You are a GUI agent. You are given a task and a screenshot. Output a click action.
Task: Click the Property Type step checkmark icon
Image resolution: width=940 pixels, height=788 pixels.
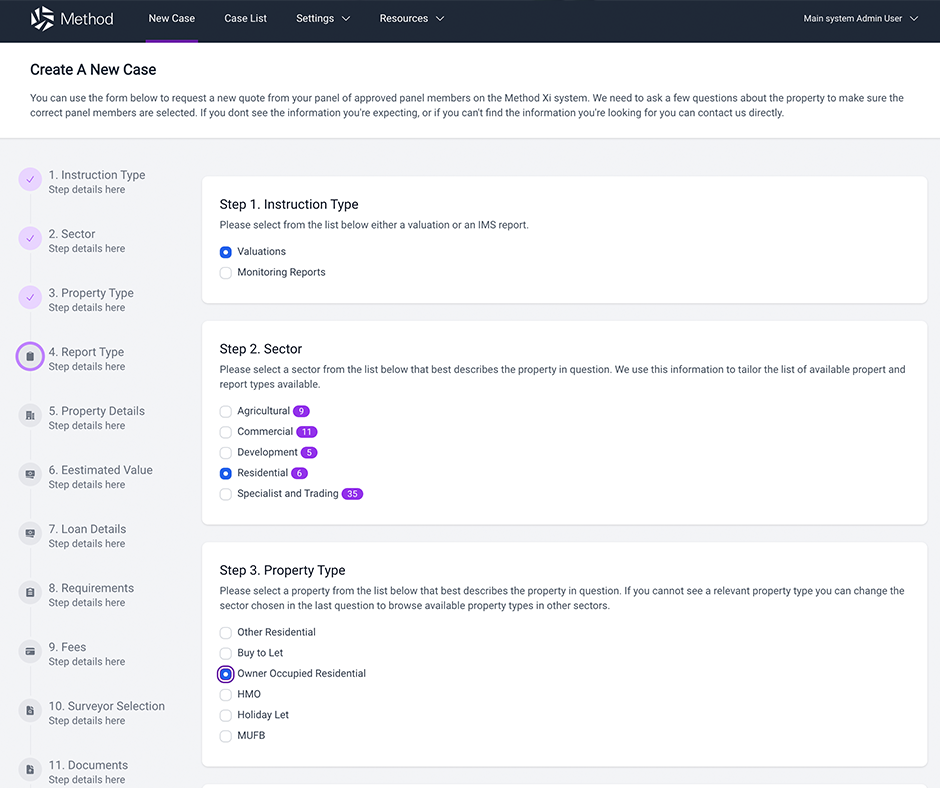[30, 297]
